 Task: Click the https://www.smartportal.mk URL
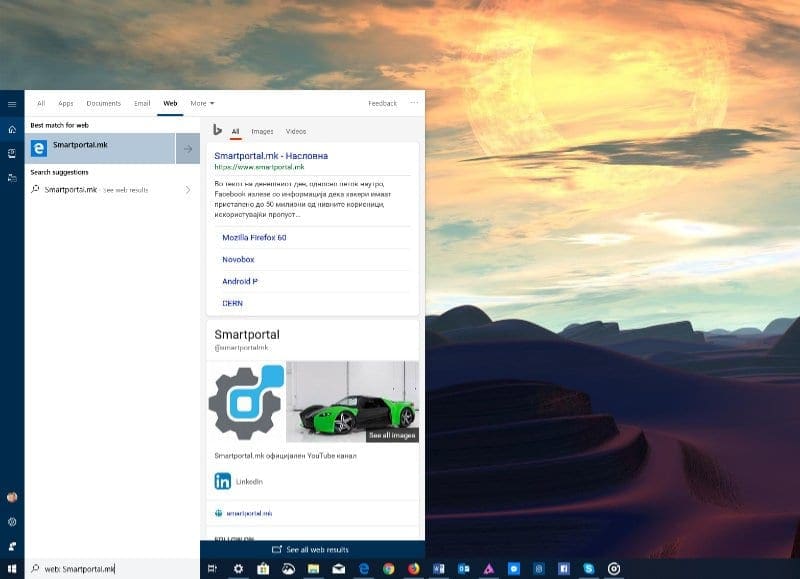[259, 167]
